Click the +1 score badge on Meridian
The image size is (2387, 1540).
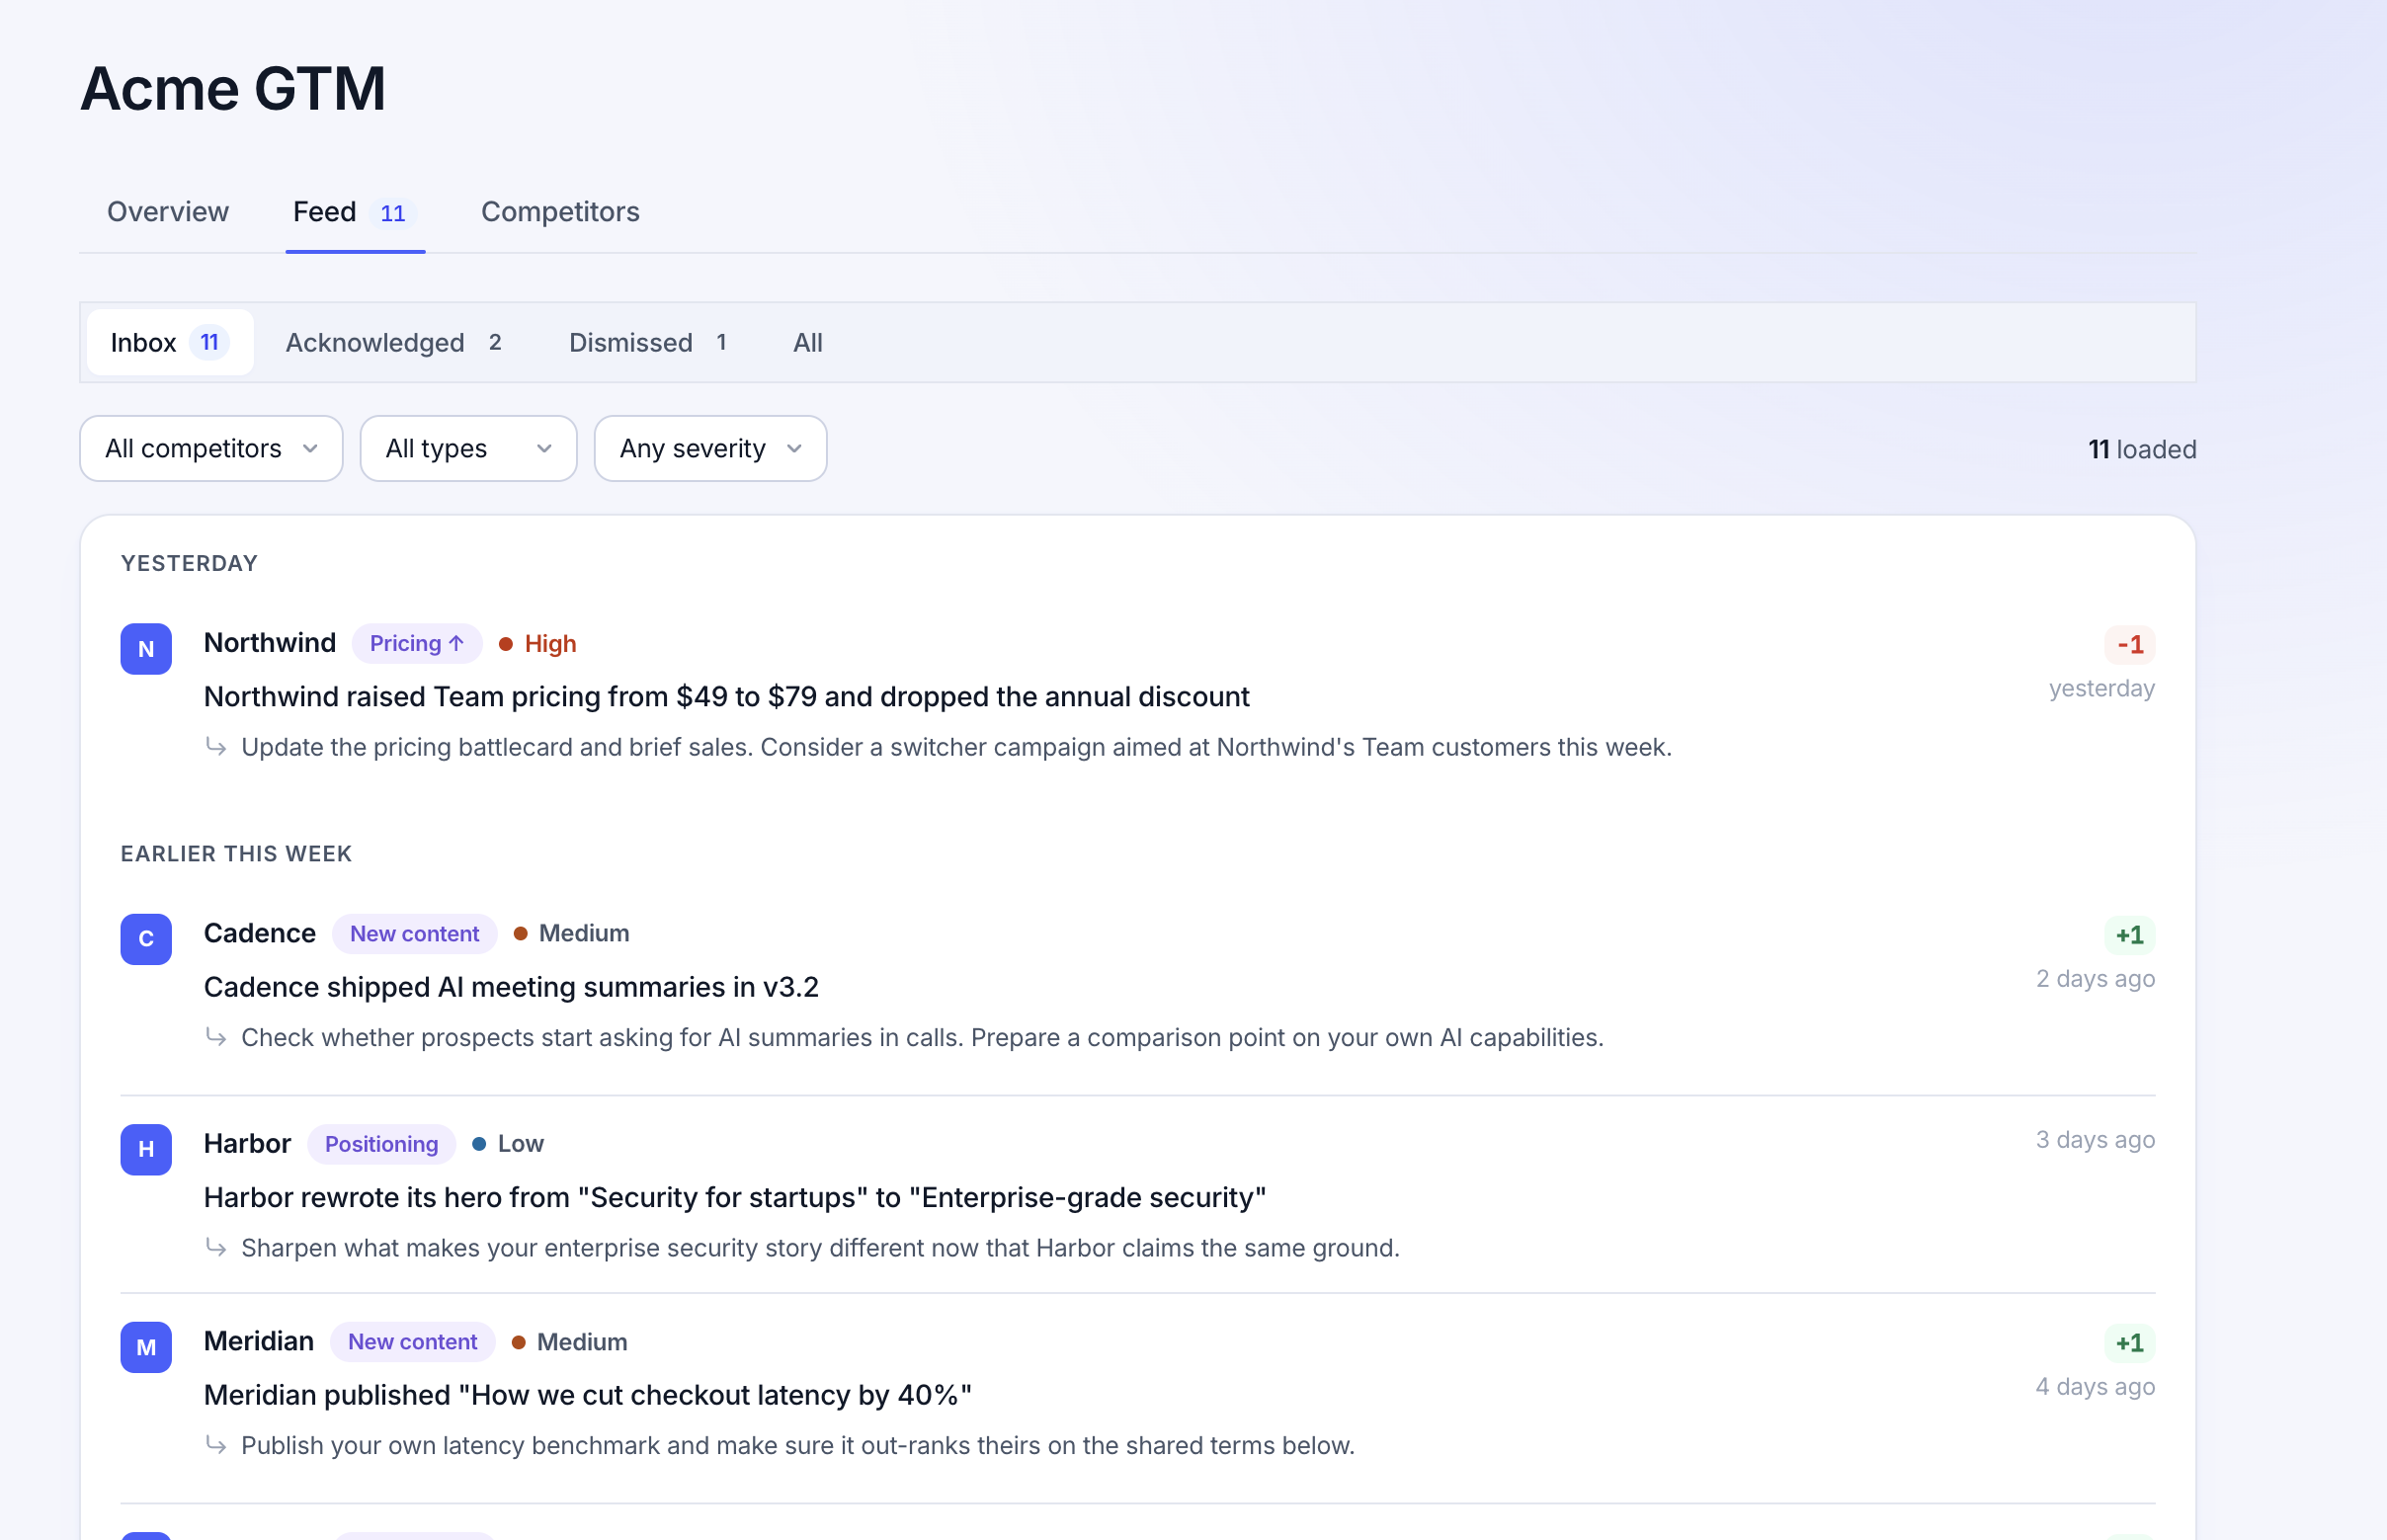[x=2130, y=1343]
